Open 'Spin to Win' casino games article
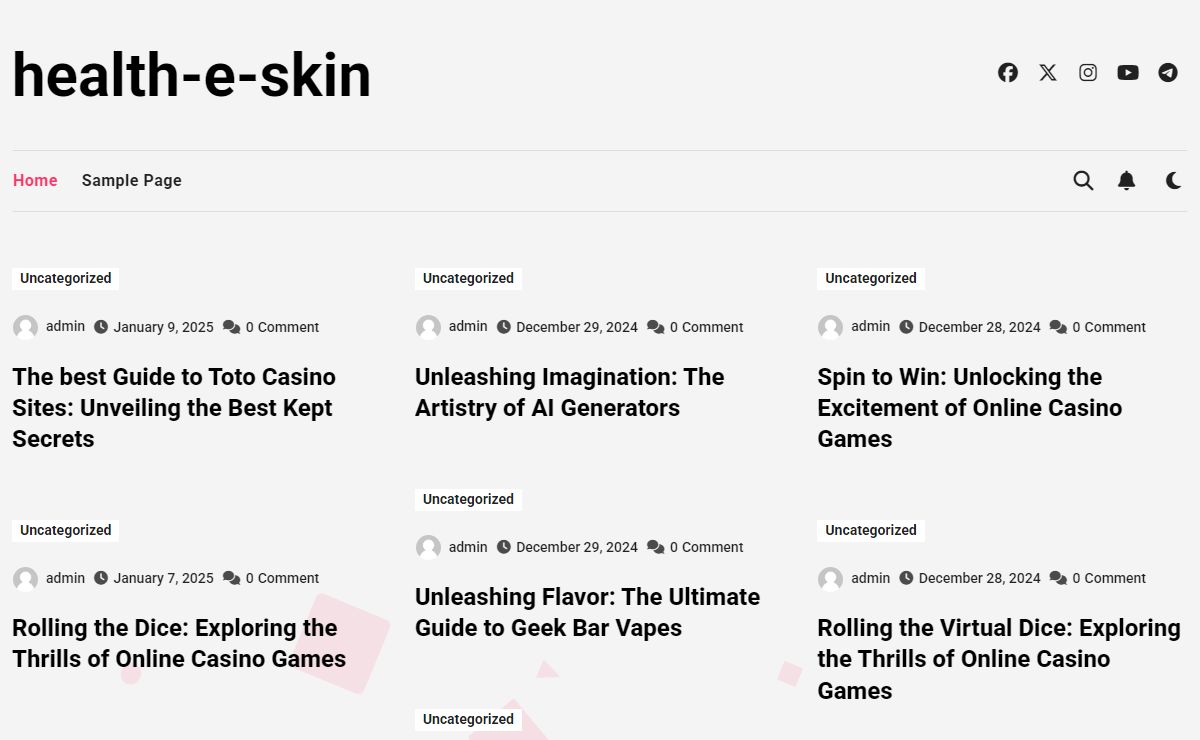1200x740 pixels. tap(969, 408)
